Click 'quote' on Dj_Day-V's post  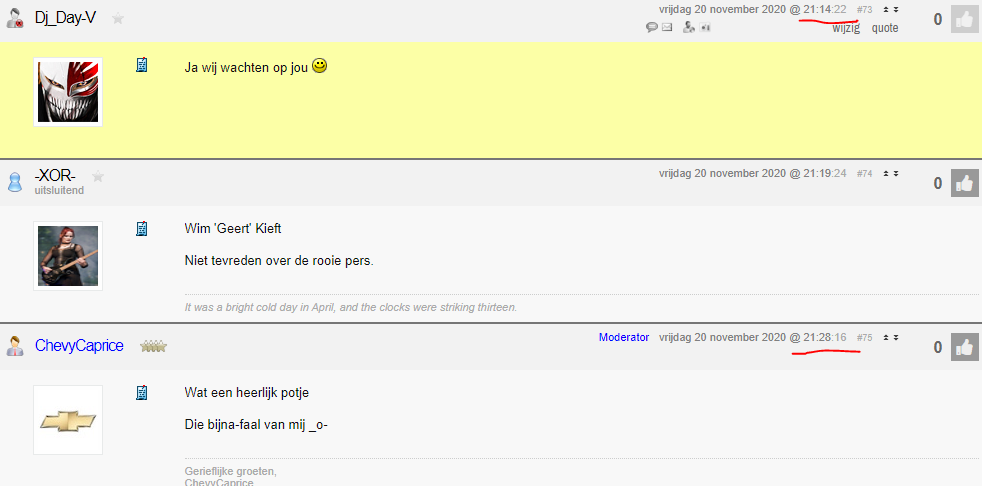[885, 28]
